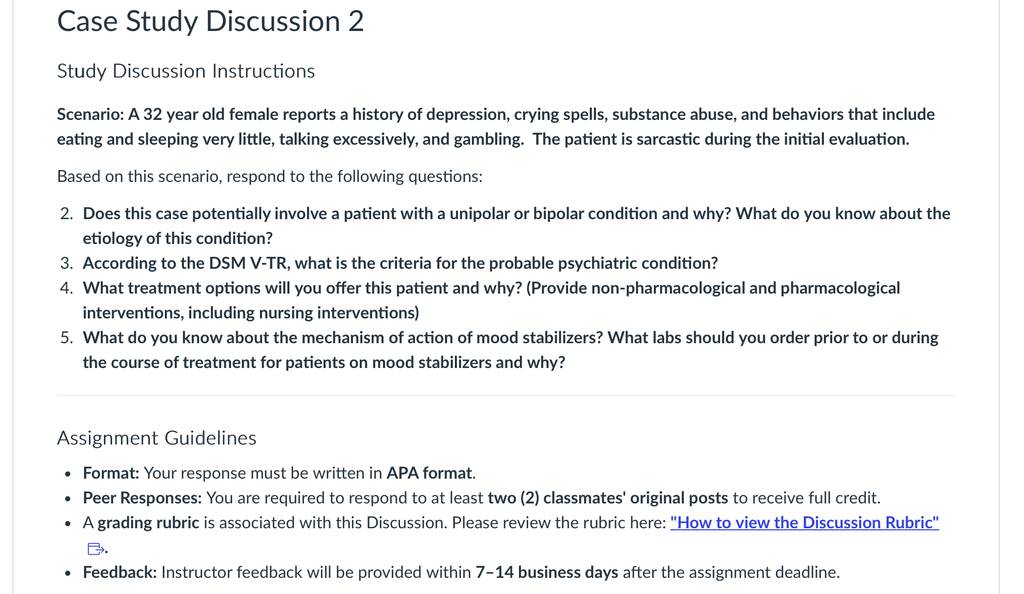This screenshot has height=594, width=1024.
Task: Click "two (2) classmates' original posts" text
Action: (x=608, y=498)
